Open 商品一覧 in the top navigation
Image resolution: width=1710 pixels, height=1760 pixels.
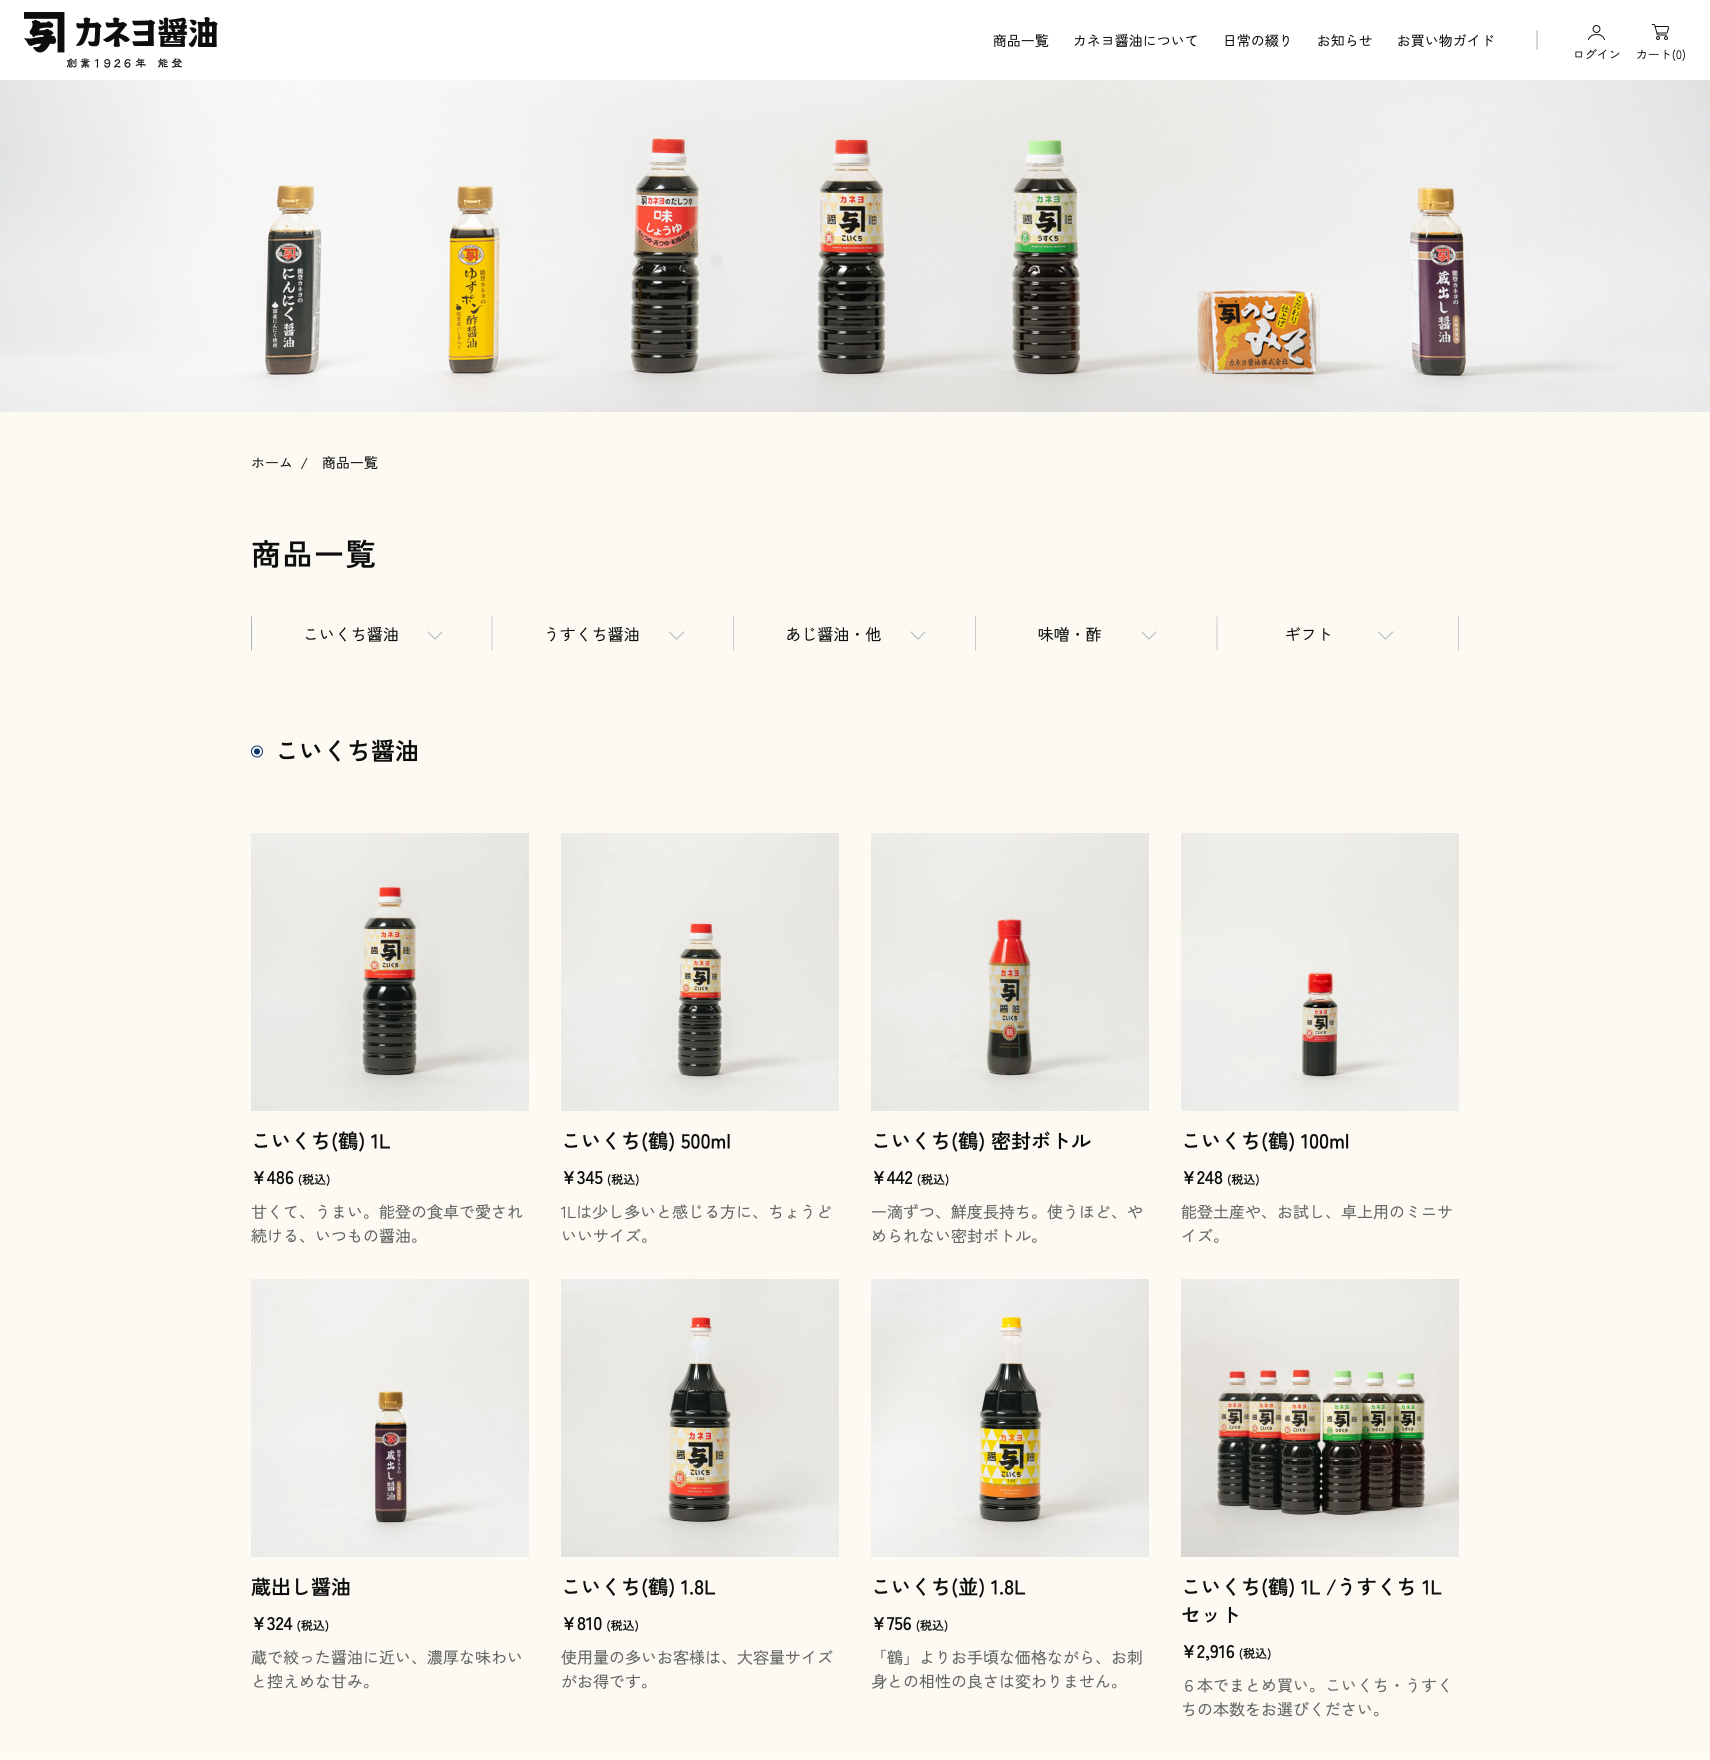click(x=1020, y=41)
